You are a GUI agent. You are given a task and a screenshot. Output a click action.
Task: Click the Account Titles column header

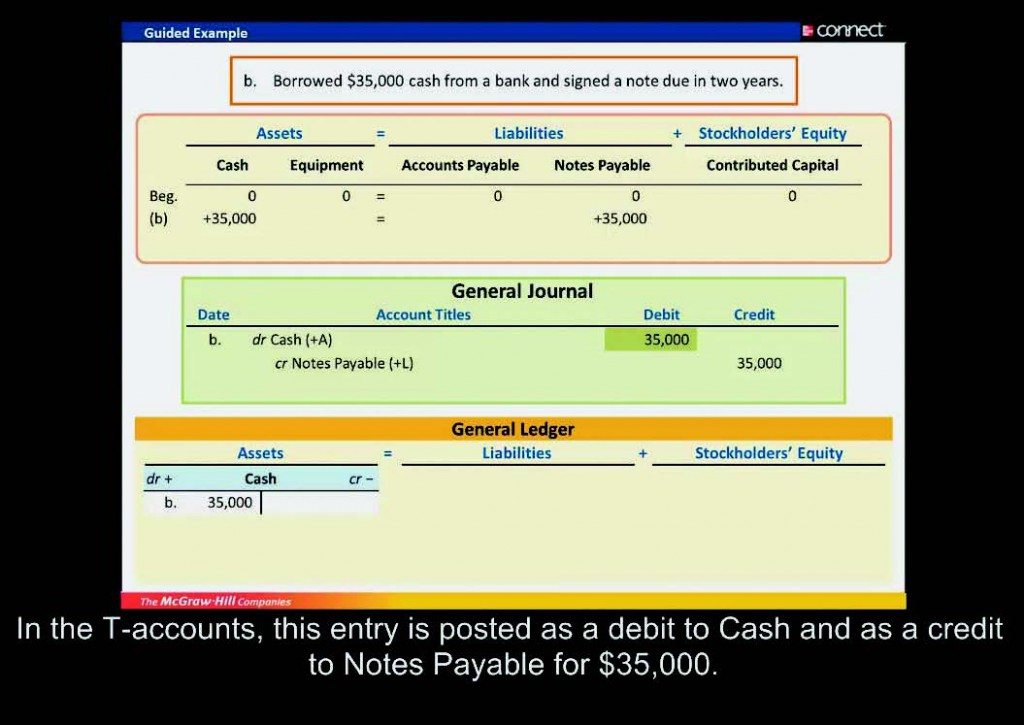[423, 315]
